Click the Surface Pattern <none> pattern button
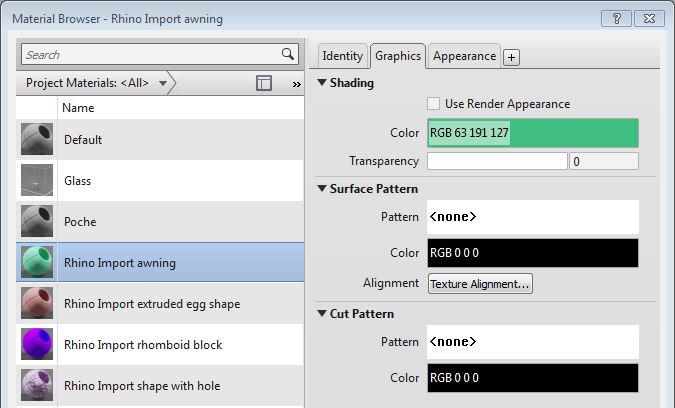Screen dimensions: 675x408 (x=532, y=217)
